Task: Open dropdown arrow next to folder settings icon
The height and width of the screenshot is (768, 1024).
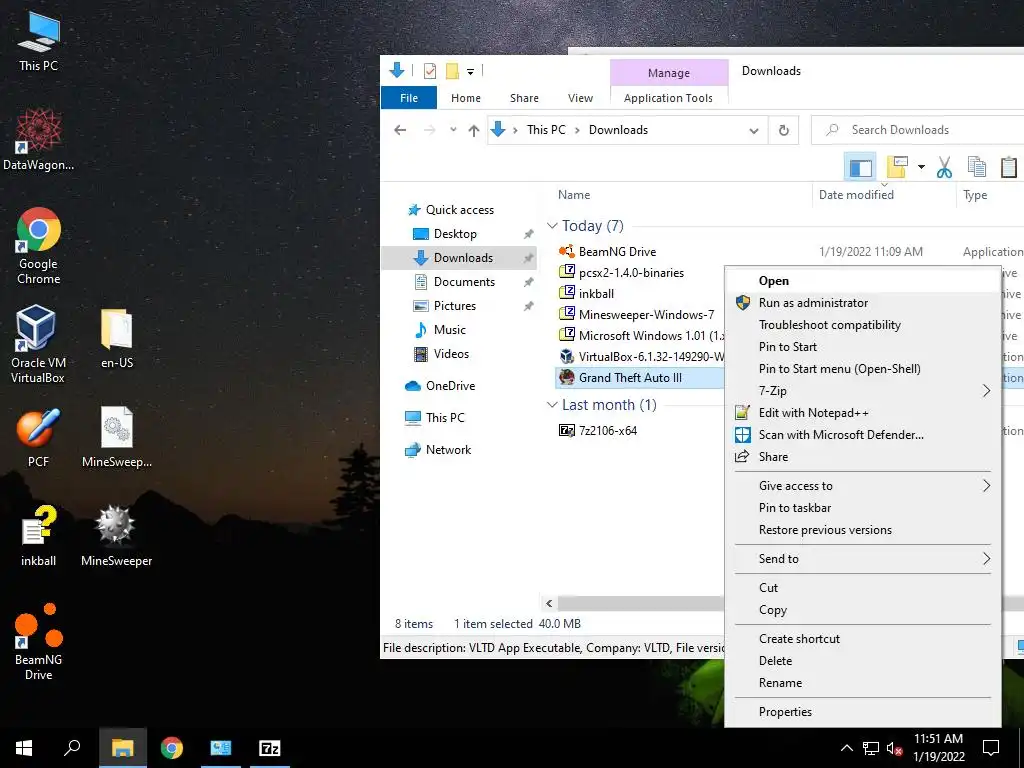Action: click(921, 167)
